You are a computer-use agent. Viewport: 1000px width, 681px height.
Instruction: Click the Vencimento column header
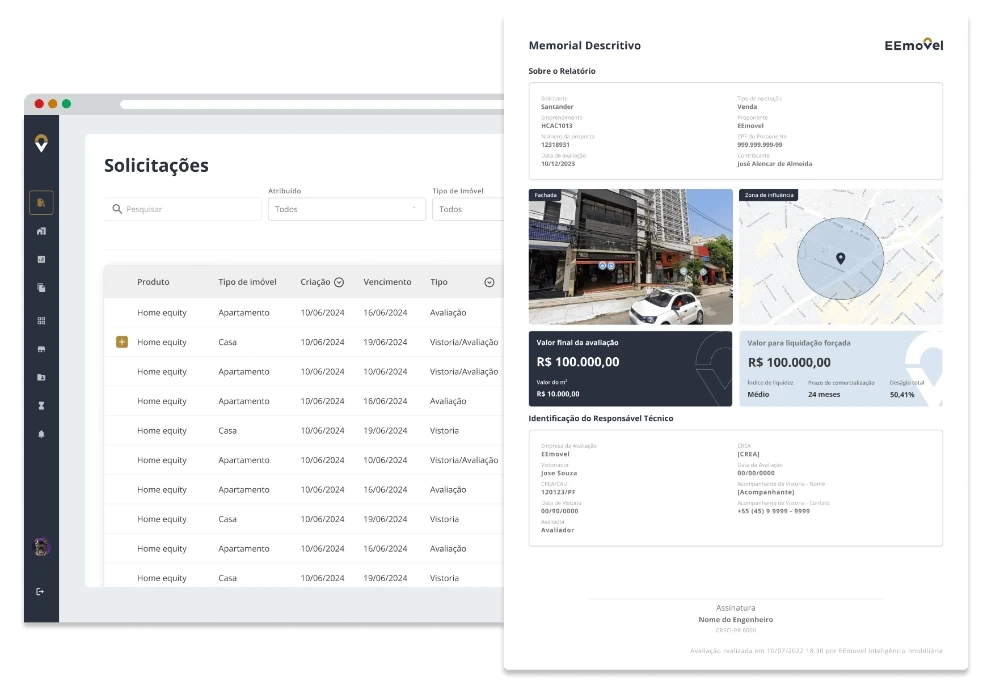[x=387, y=282]
